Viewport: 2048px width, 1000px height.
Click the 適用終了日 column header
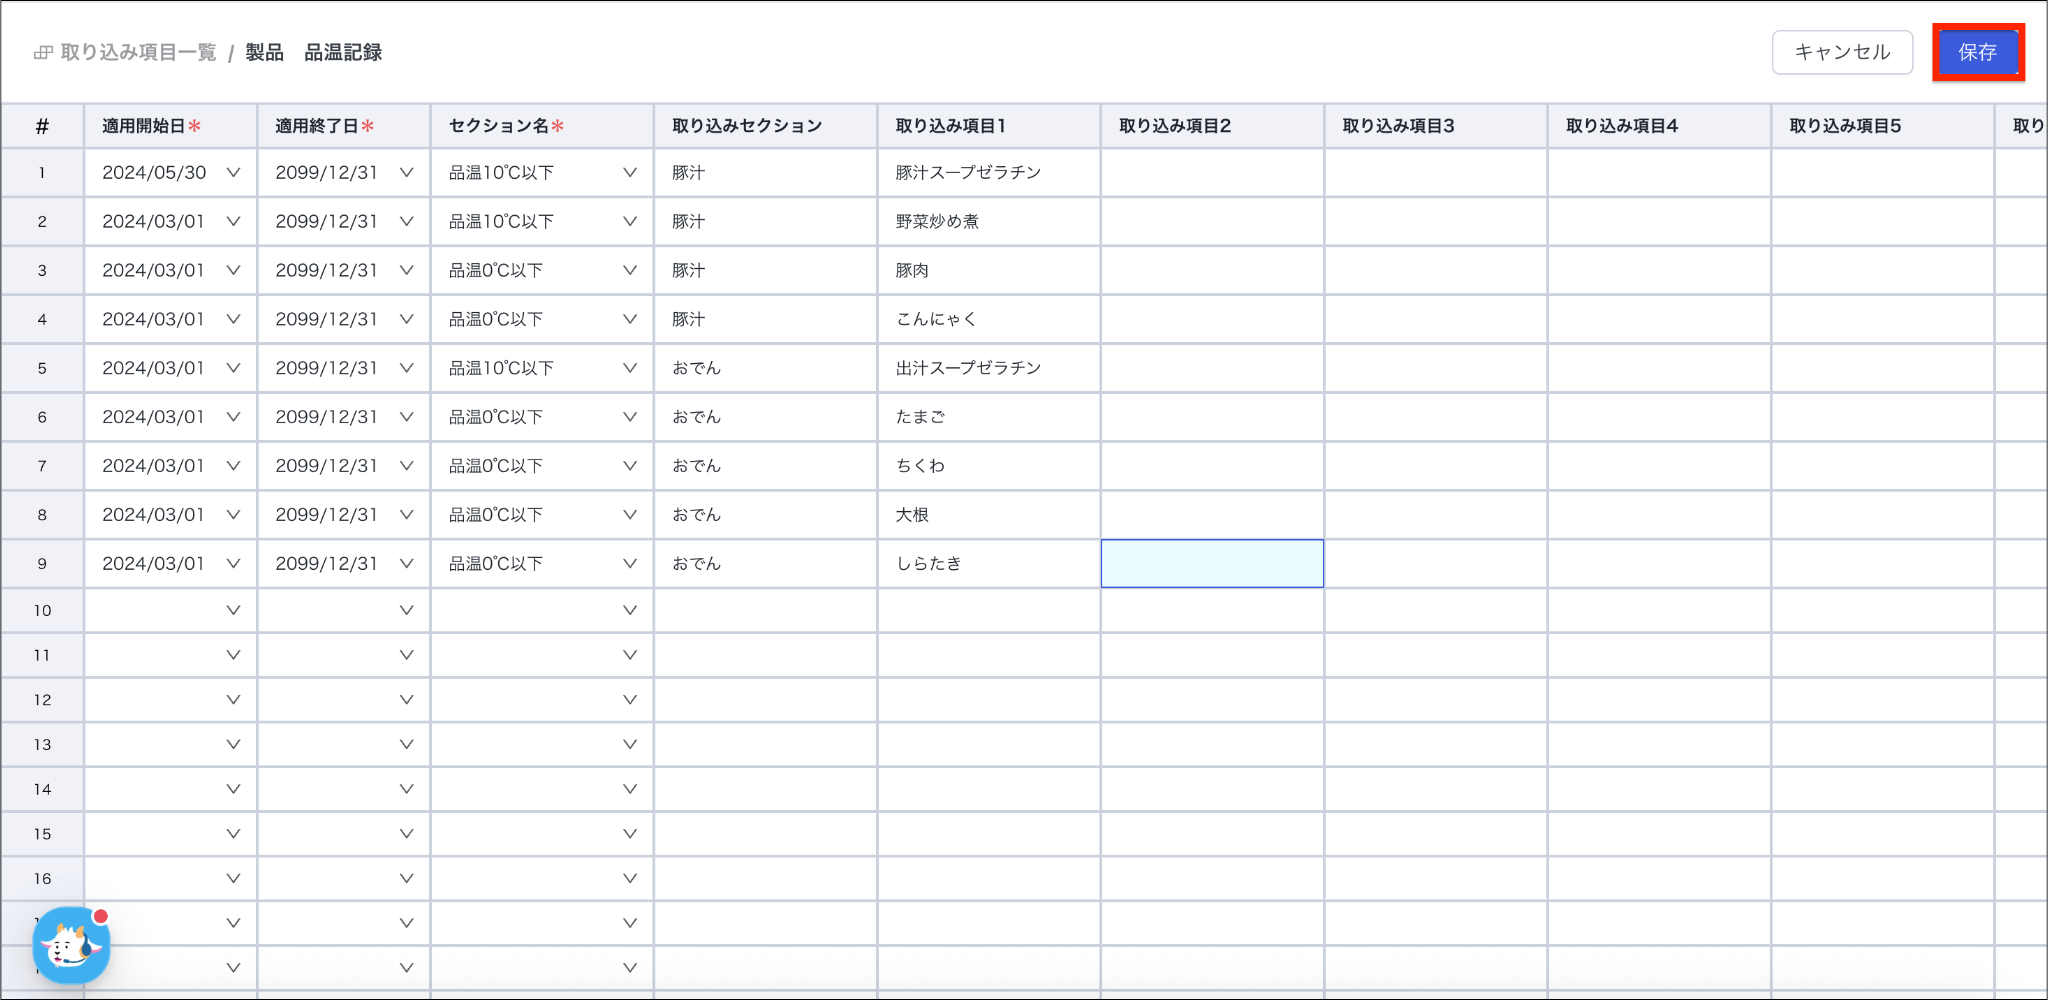pos(344,126)
